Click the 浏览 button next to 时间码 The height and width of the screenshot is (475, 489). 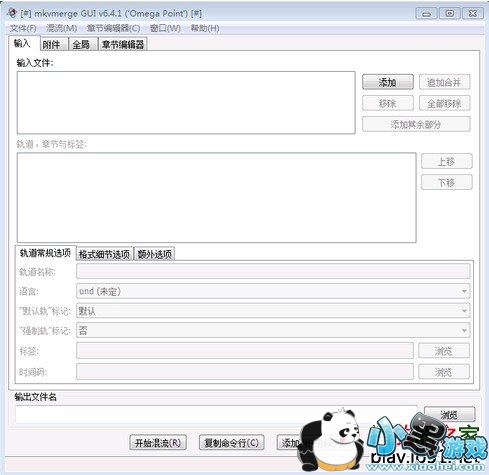click(x=444, y=372)
